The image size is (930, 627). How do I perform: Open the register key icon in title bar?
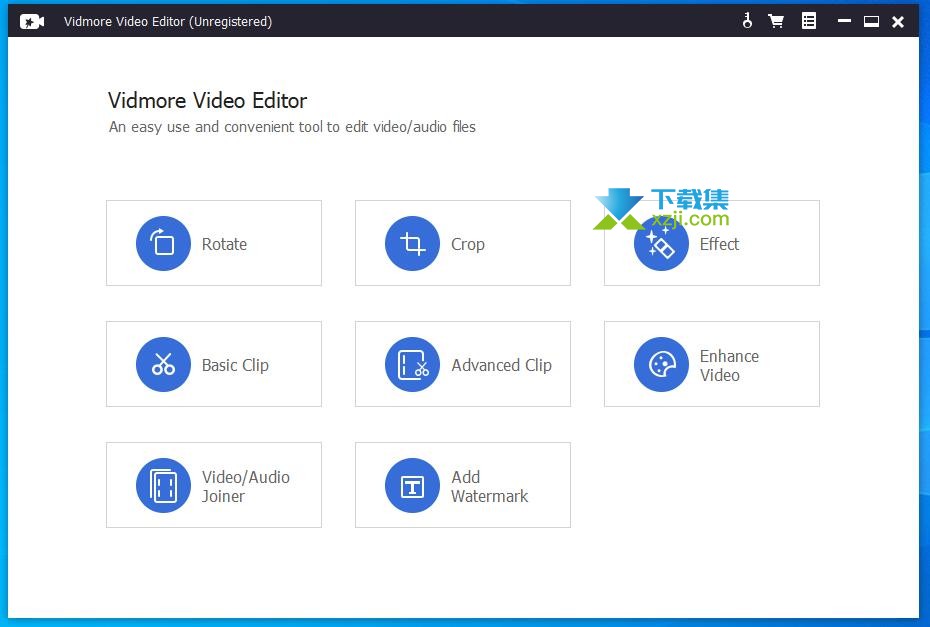747,21
